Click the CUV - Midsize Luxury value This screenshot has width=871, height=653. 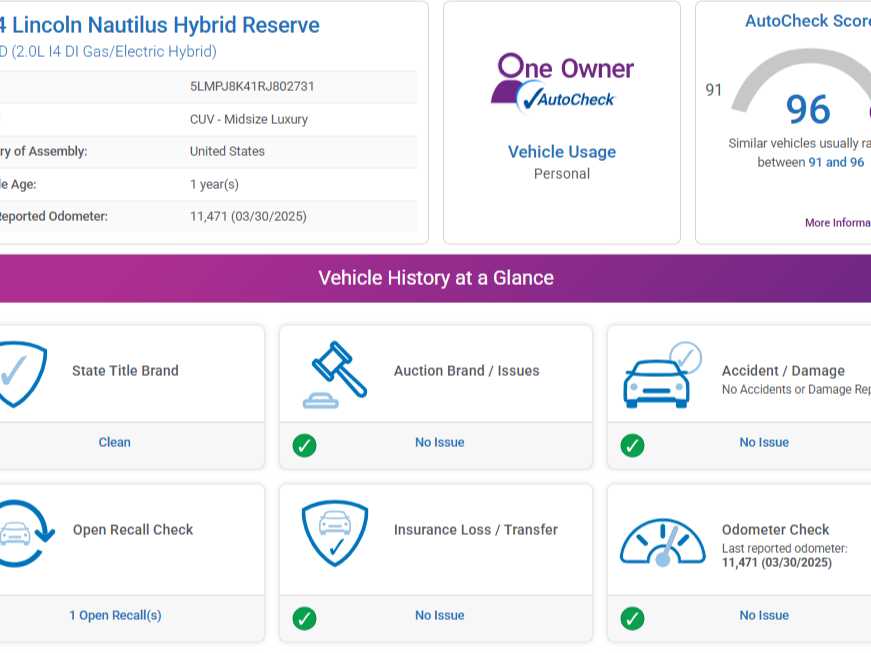coord(249,119)
